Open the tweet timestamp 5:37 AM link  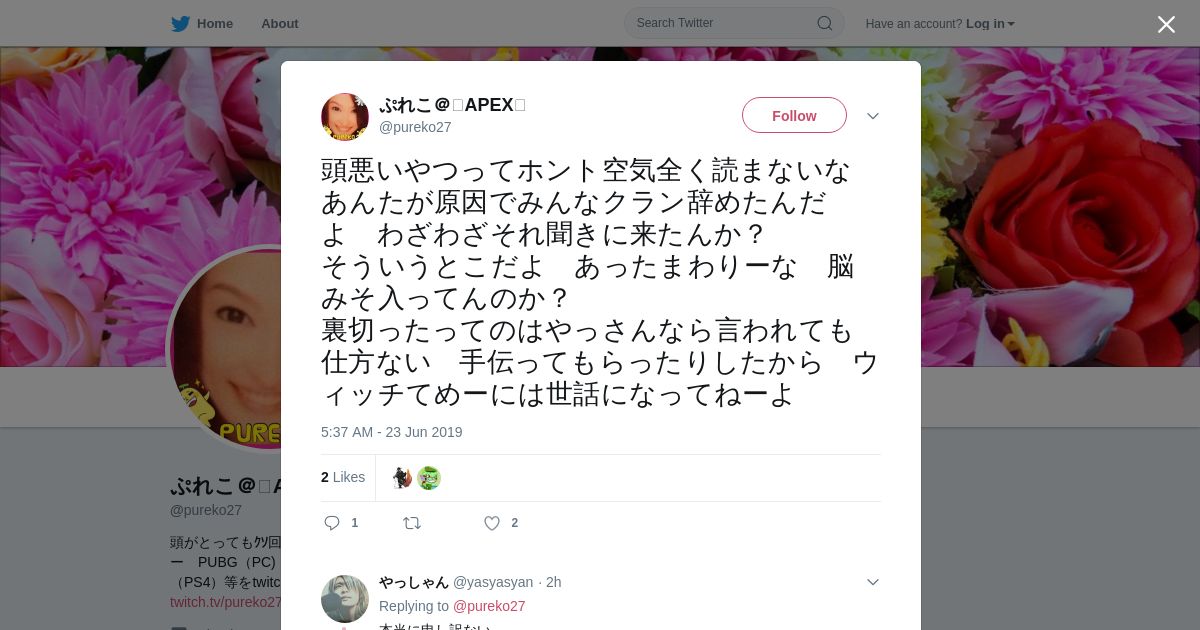pyautogui.click(x=392, y=432)
